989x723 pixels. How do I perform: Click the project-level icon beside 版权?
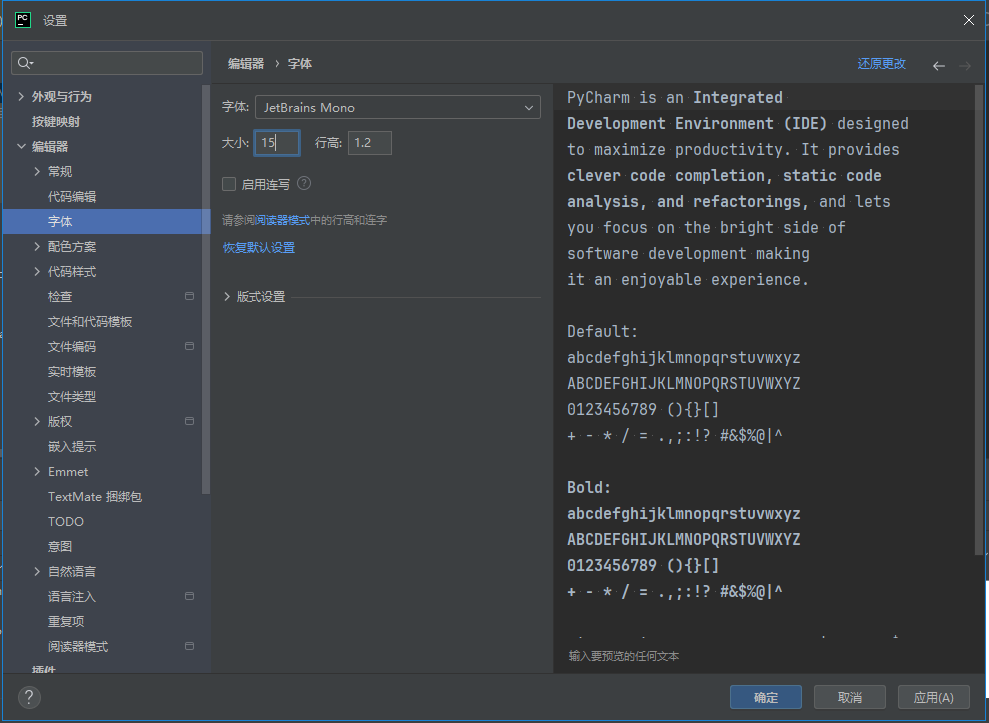tap(189, 421)
